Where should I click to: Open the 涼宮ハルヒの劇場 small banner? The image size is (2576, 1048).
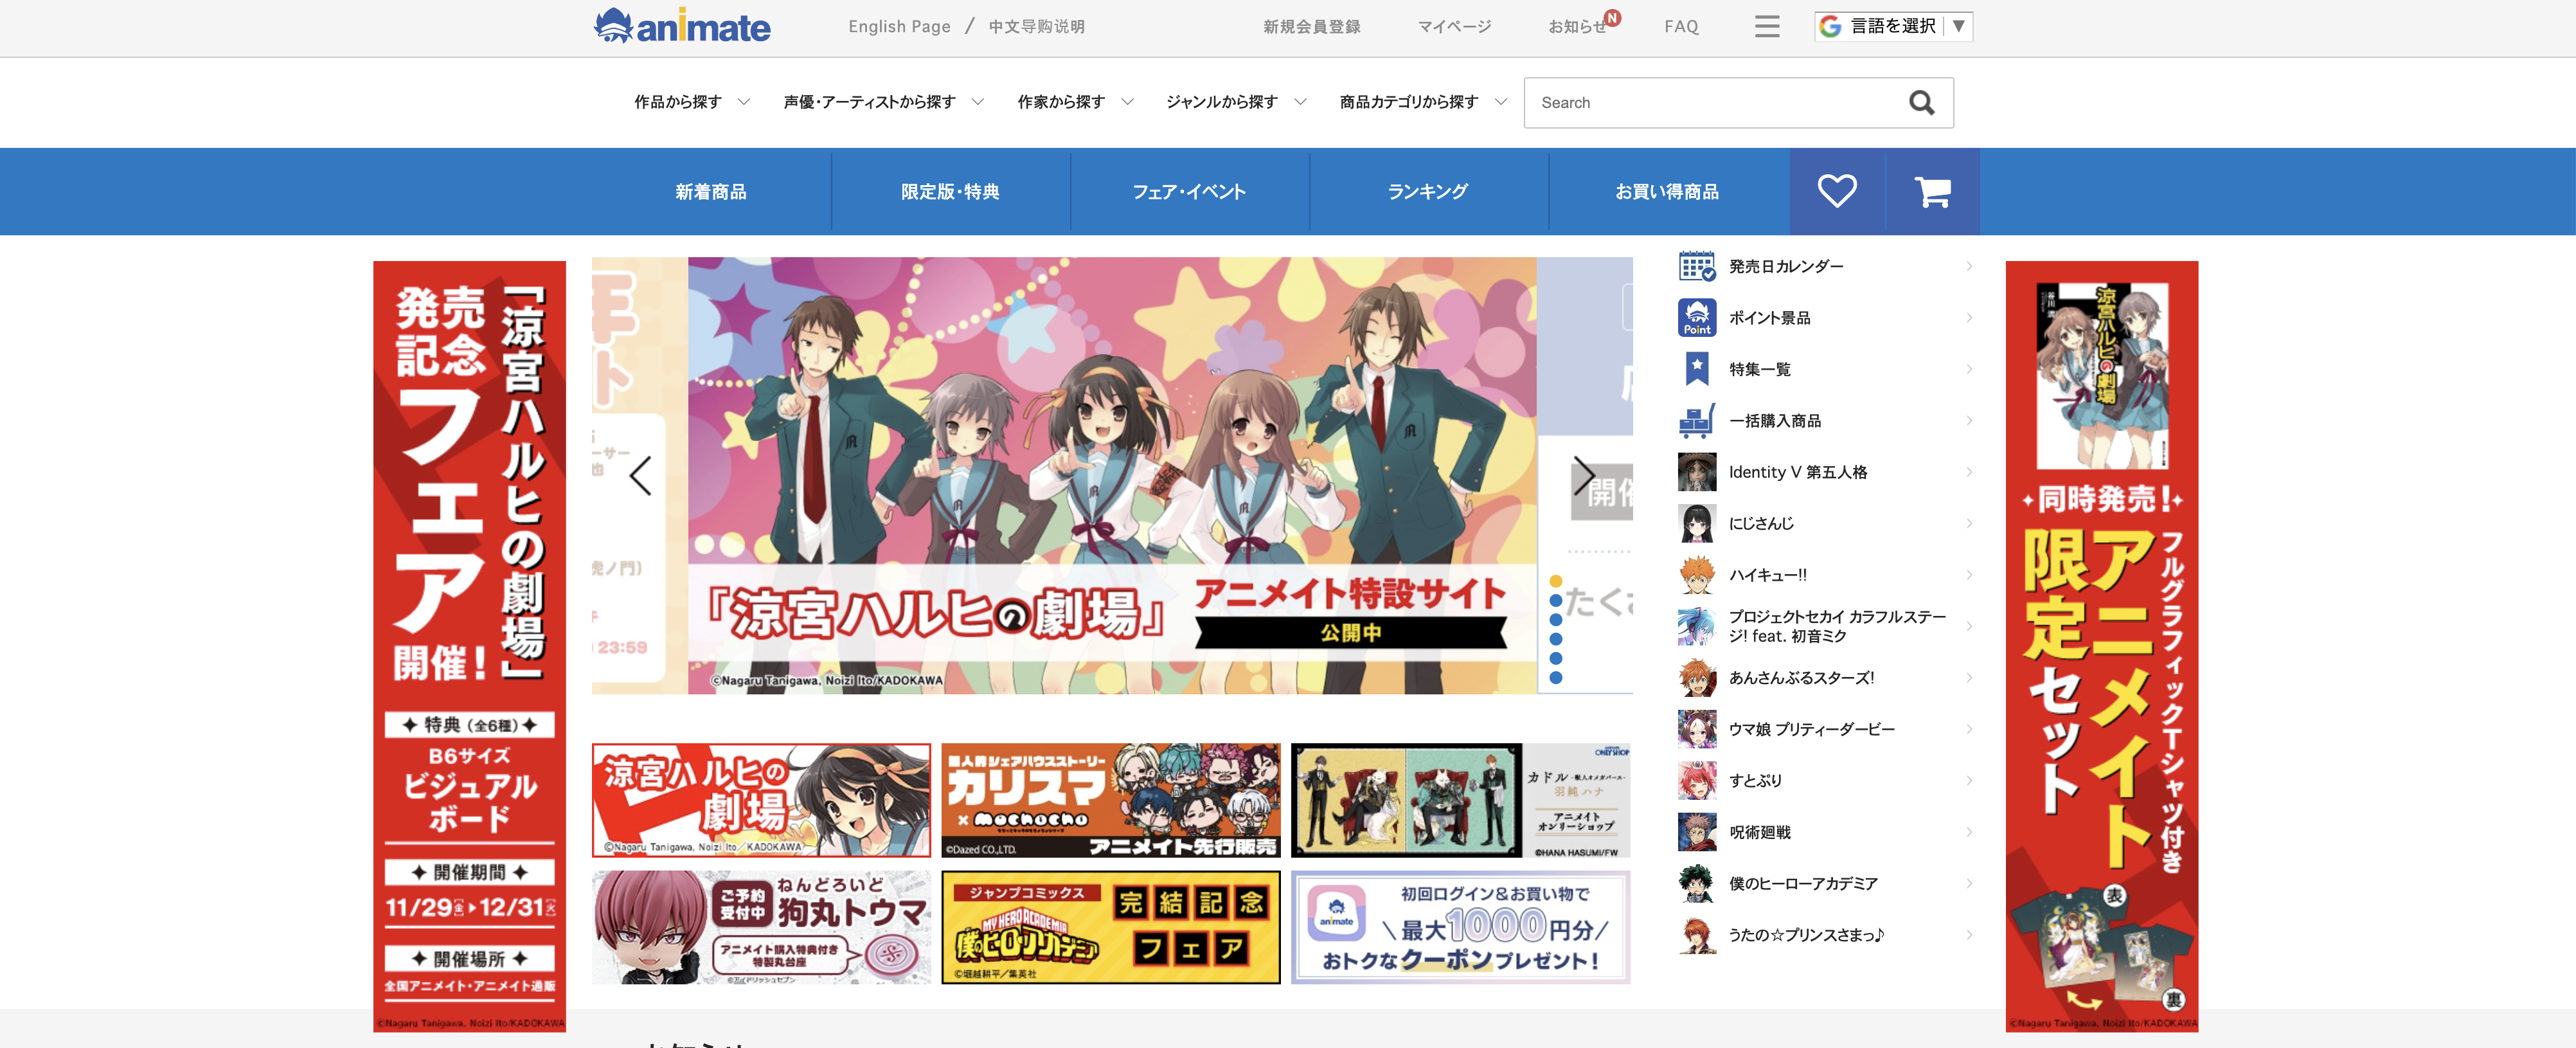click(x=761, y=800)
